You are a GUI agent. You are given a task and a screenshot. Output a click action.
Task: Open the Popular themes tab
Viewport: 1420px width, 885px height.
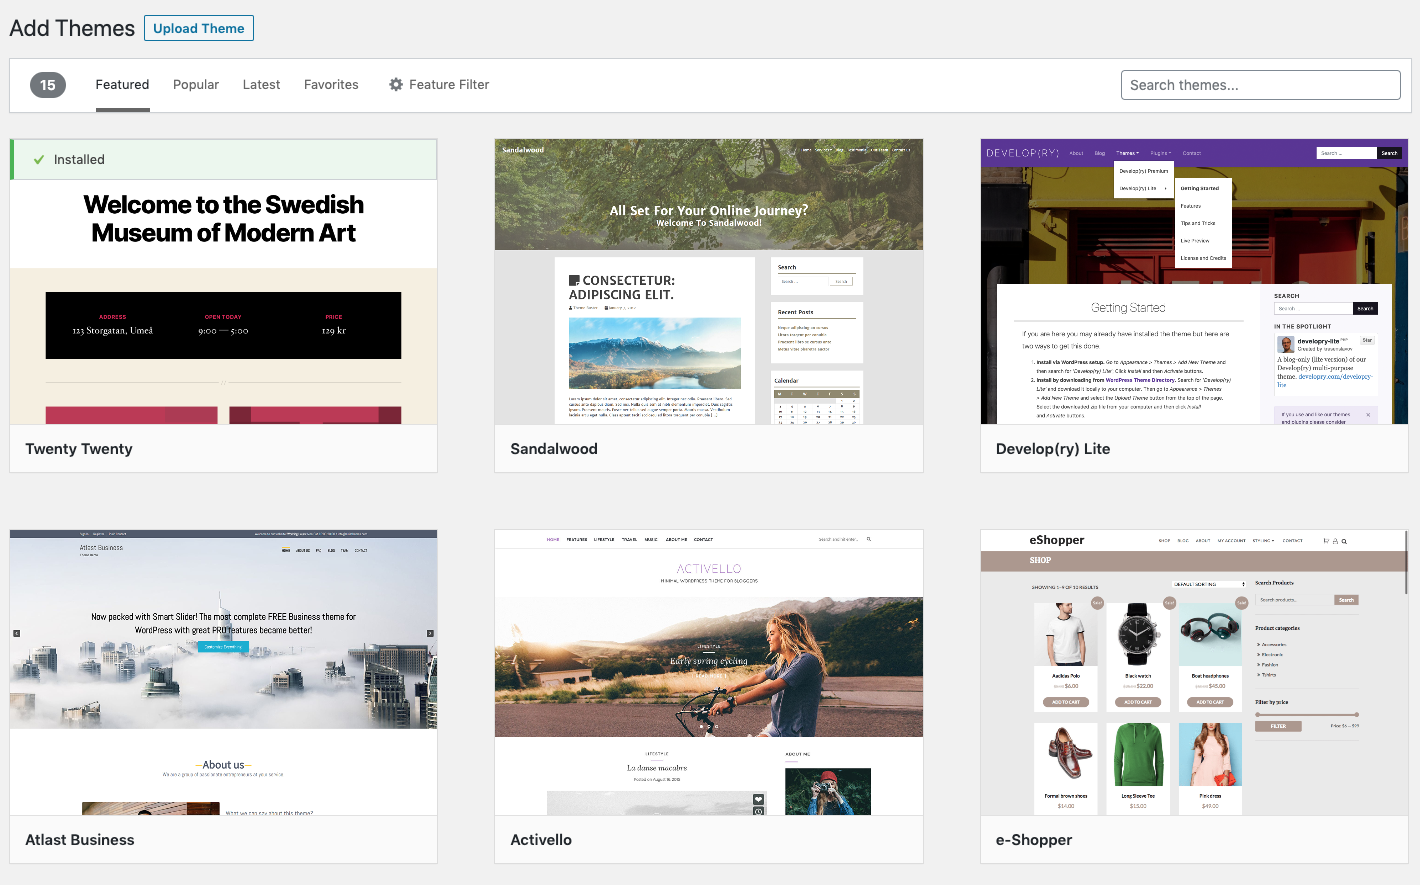pos(196,85)
